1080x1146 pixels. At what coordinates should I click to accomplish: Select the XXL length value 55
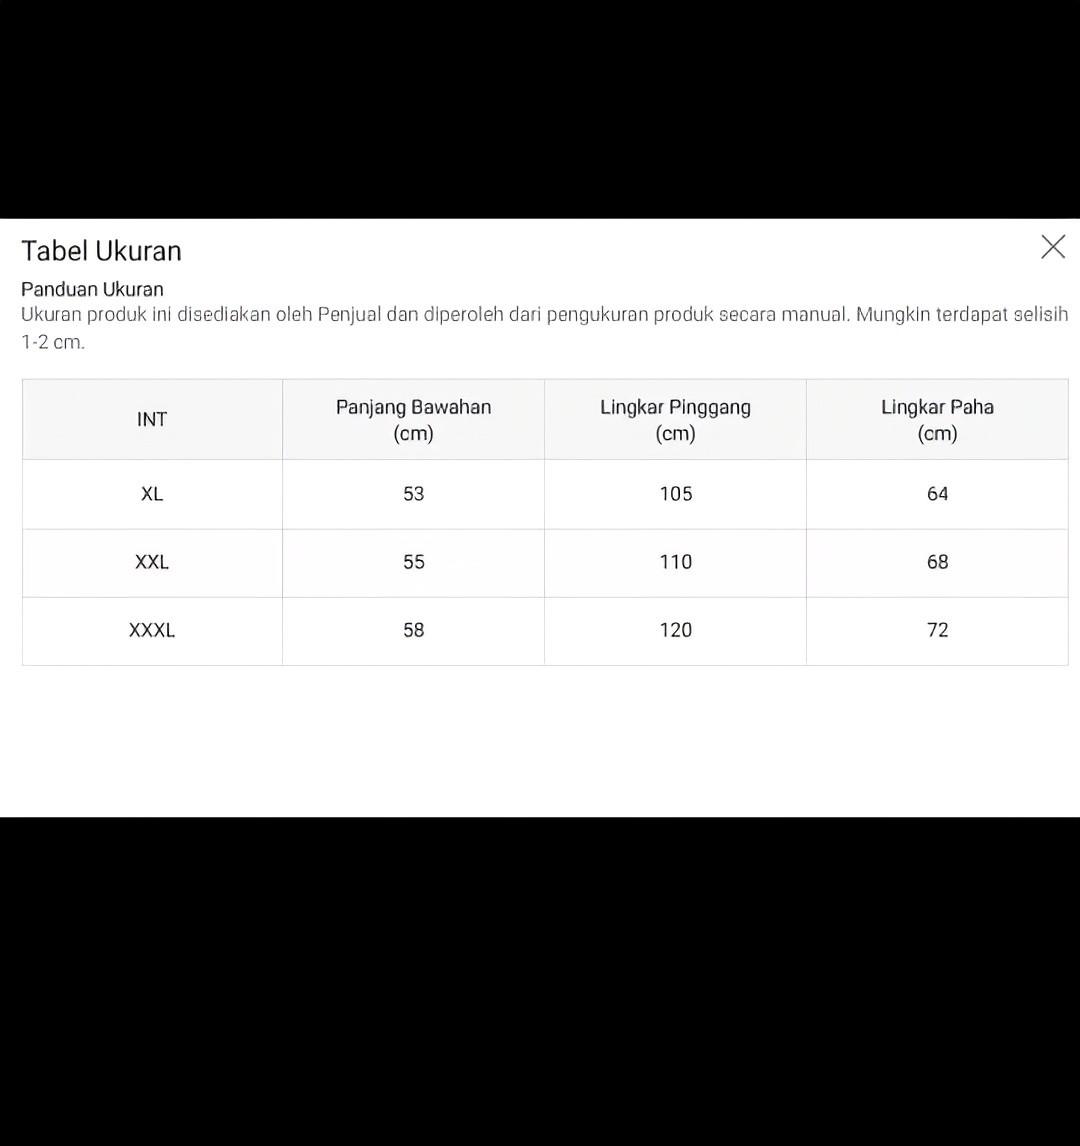pyautogui.click(x=413, y=562)
